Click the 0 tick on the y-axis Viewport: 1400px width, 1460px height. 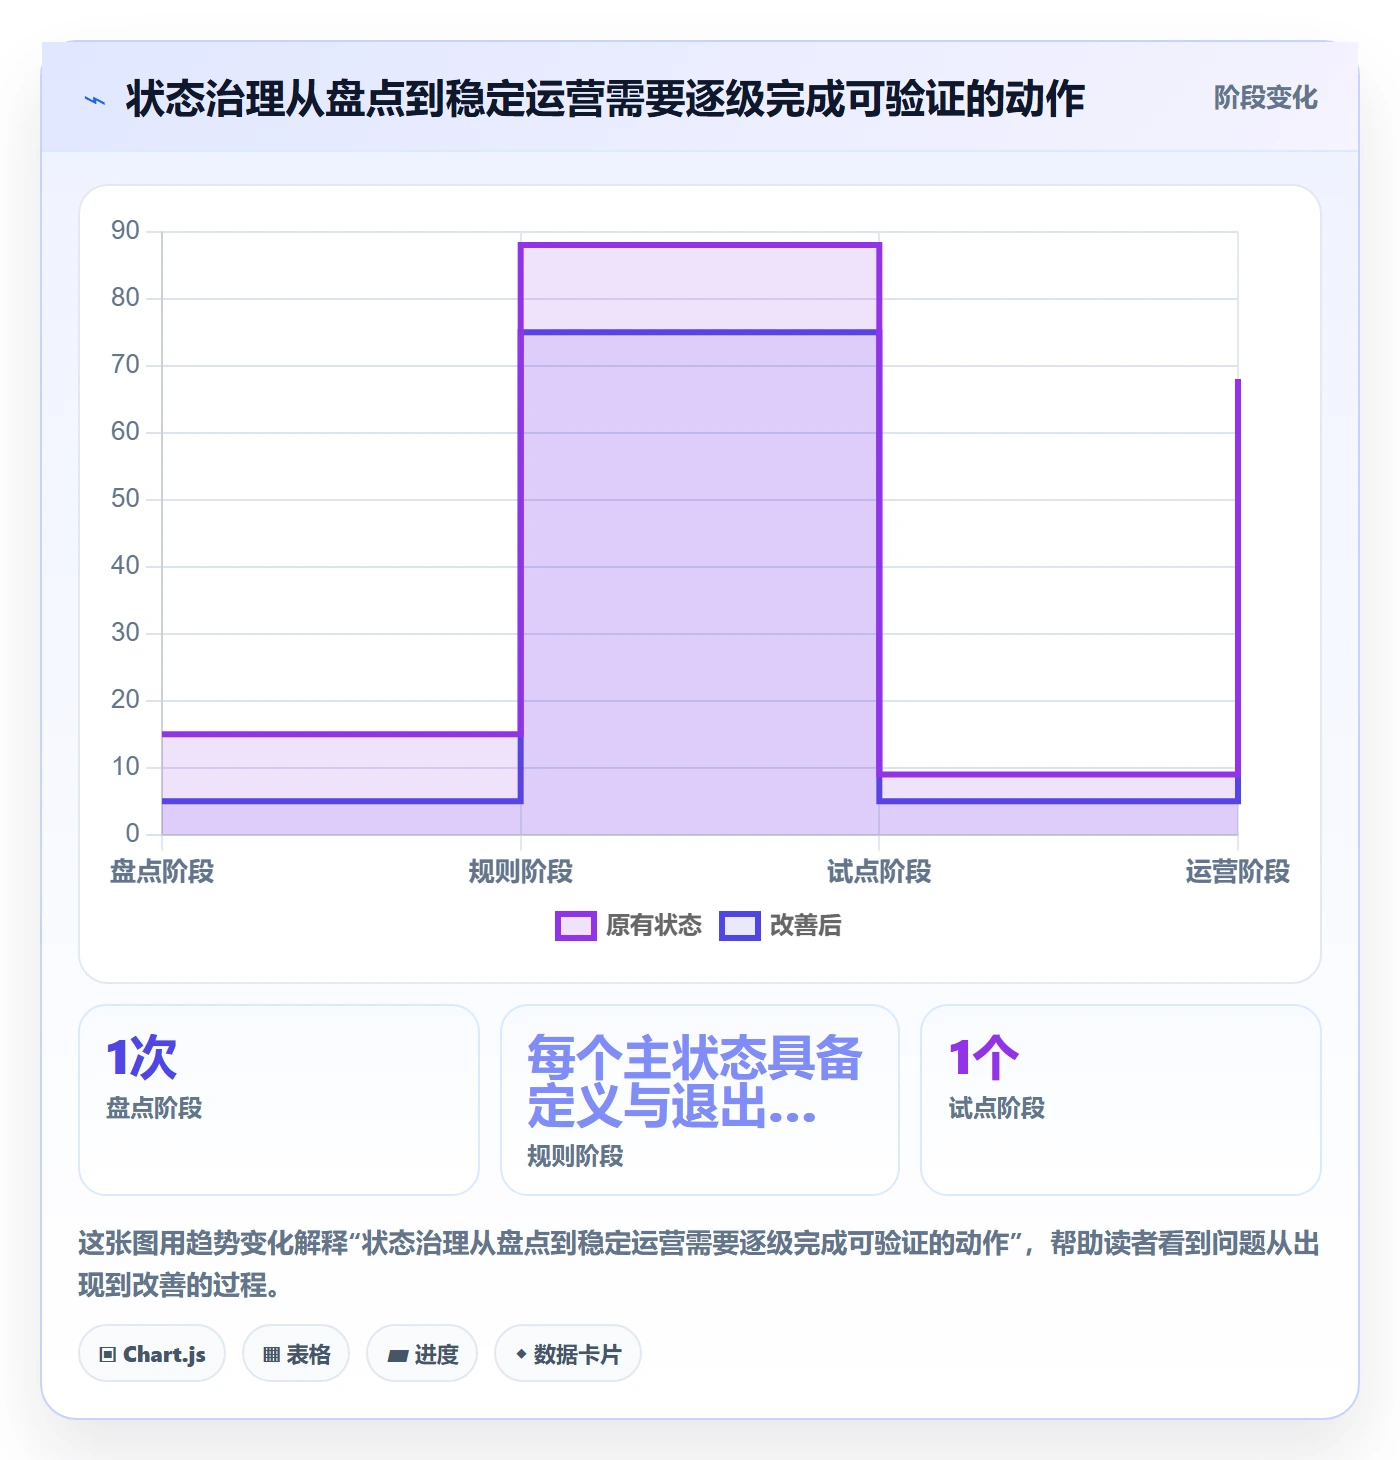[133, 834]
